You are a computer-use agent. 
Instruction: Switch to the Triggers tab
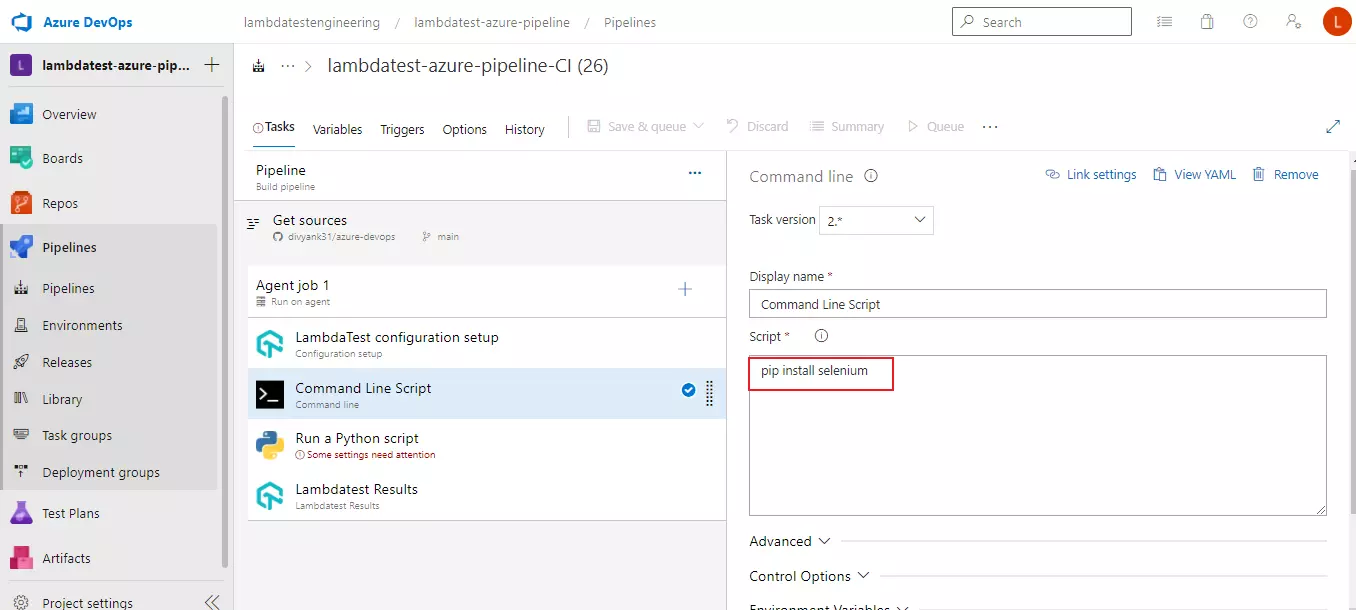(402, 129)
